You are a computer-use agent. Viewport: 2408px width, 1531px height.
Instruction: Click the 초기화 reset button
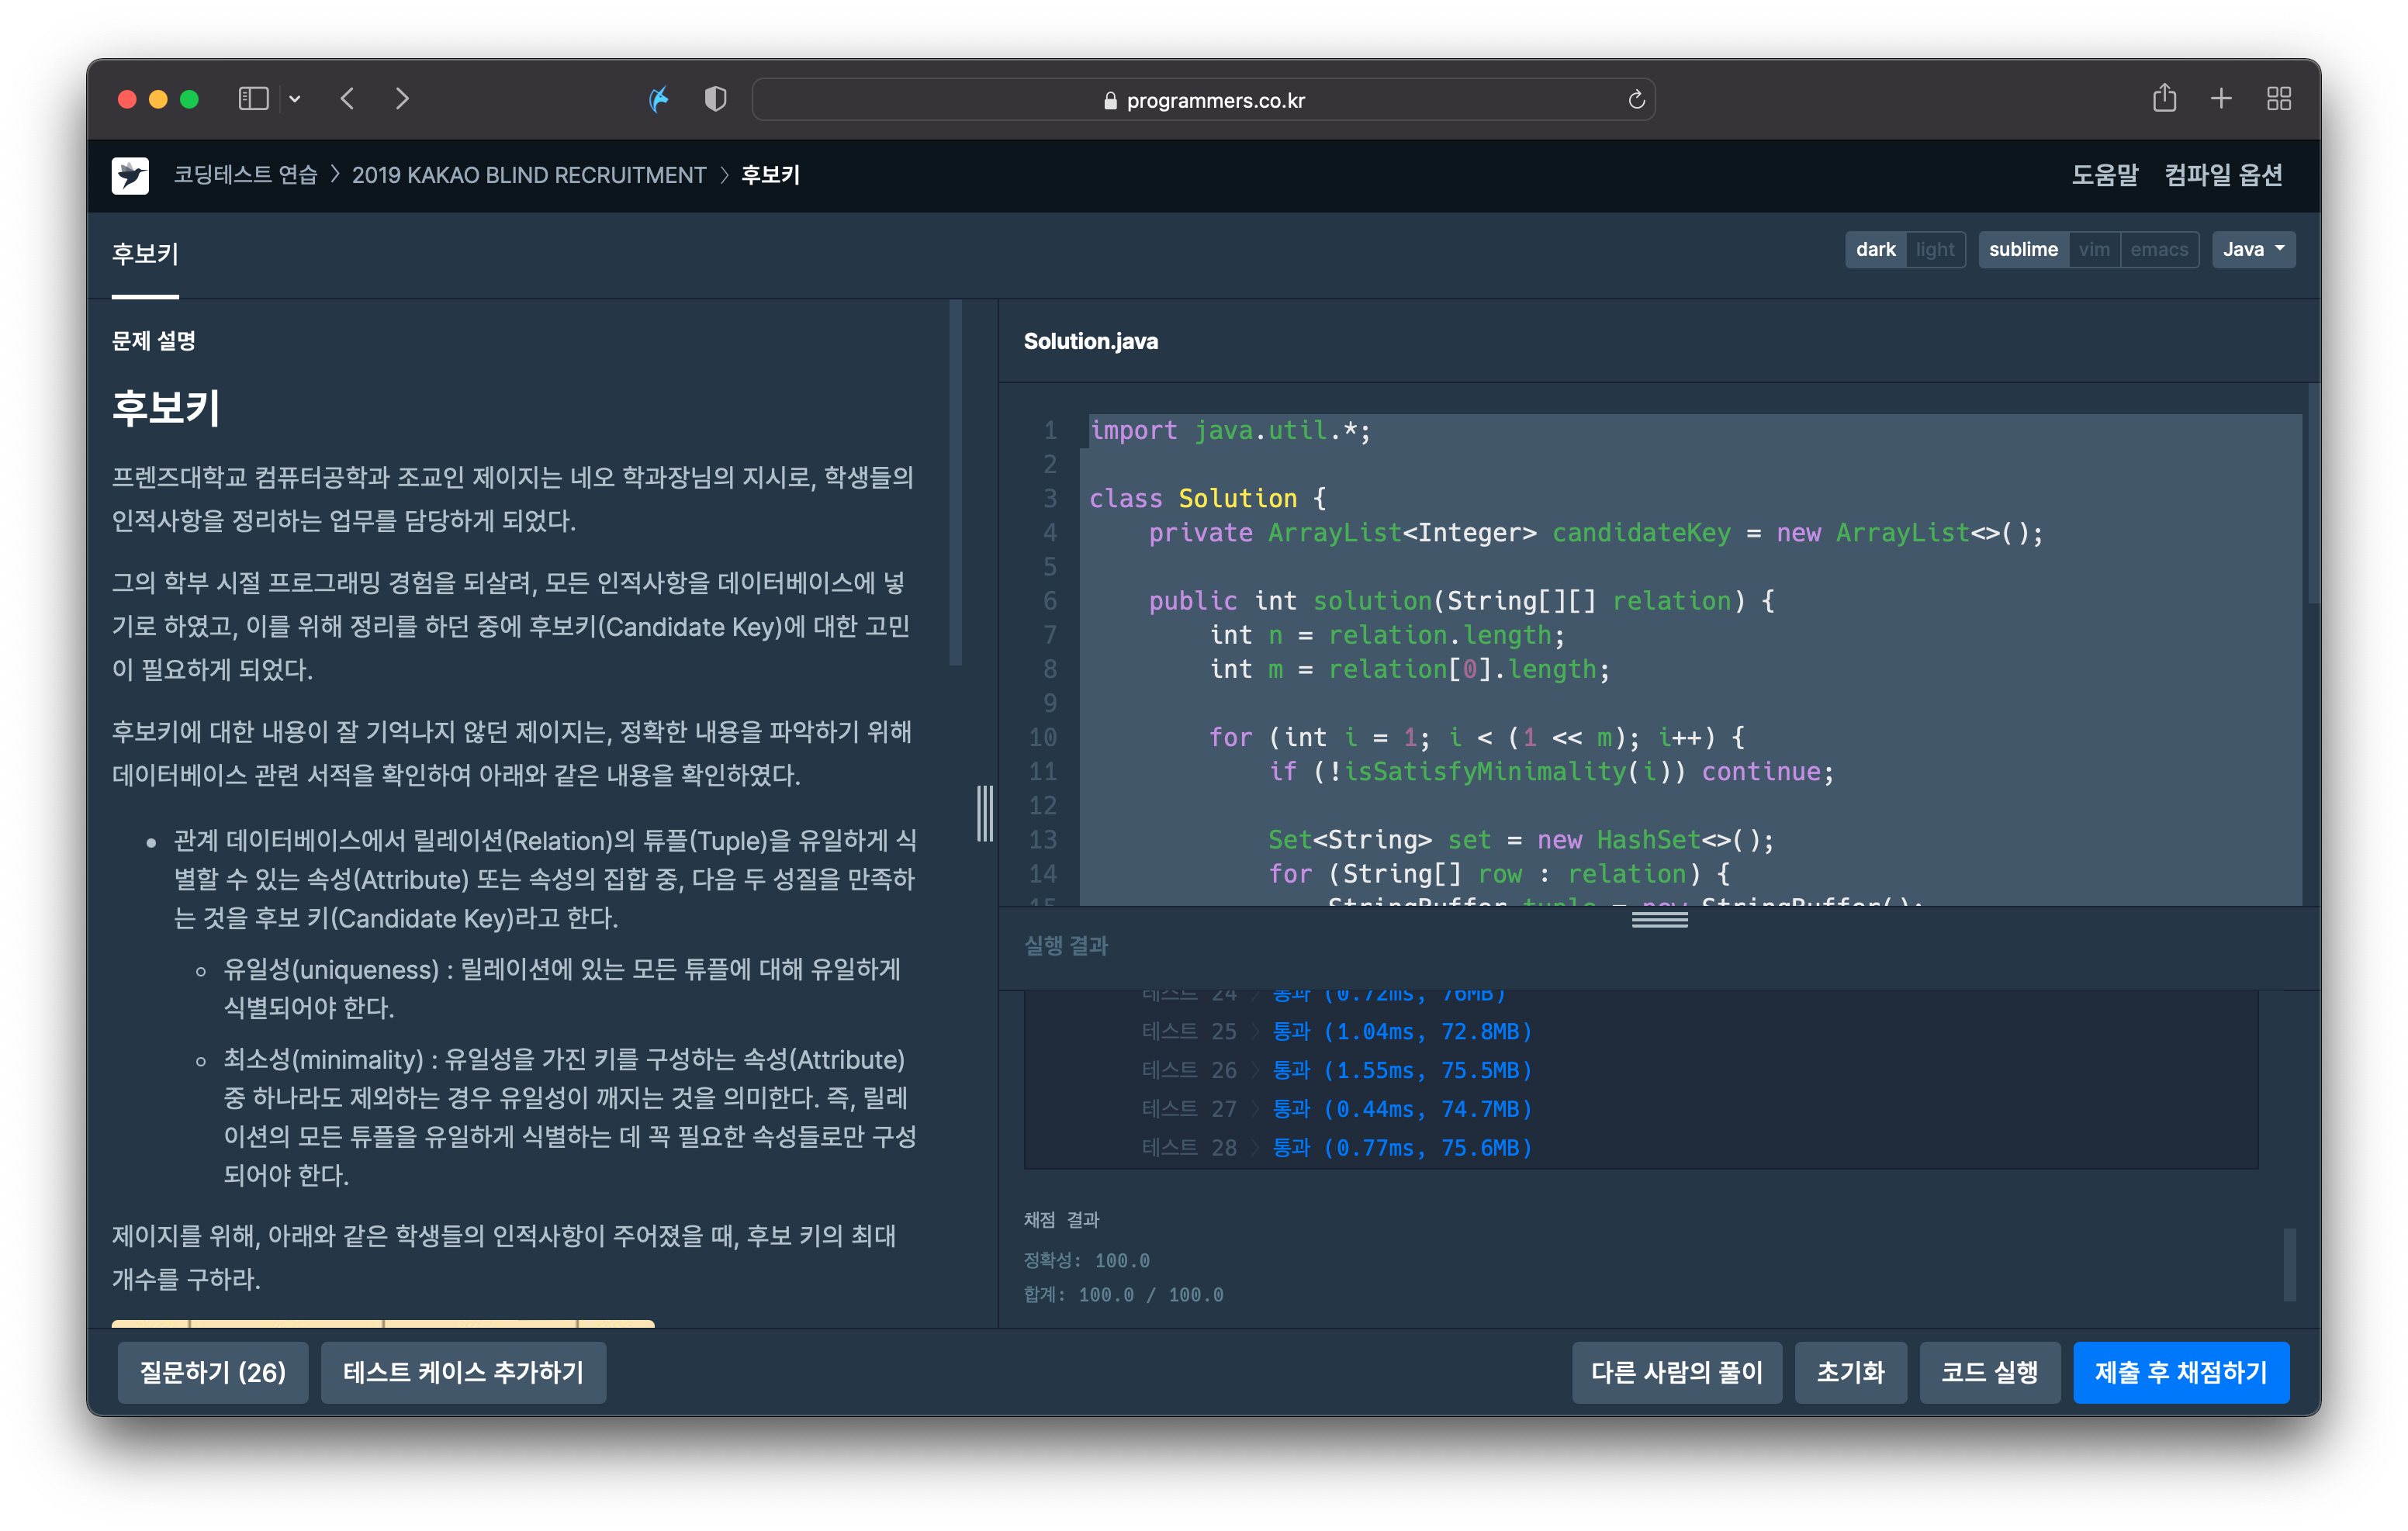[x=1850, y=1372]
